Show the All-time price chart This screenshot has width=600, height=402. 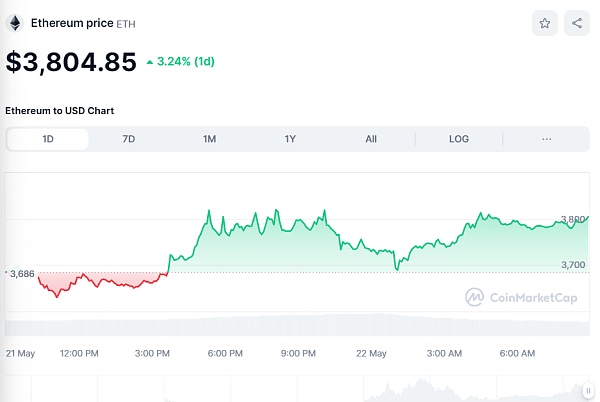click(x=371, y=139)
